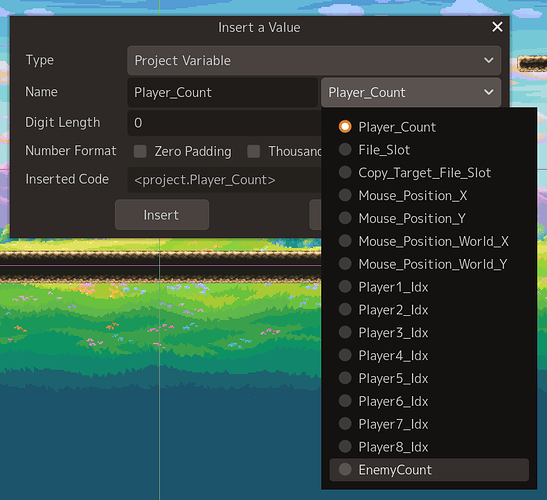Collapse the Player_Count variable dropdown
The width and height of the screenshot is (547, 500).
click(x=411, y=92)
